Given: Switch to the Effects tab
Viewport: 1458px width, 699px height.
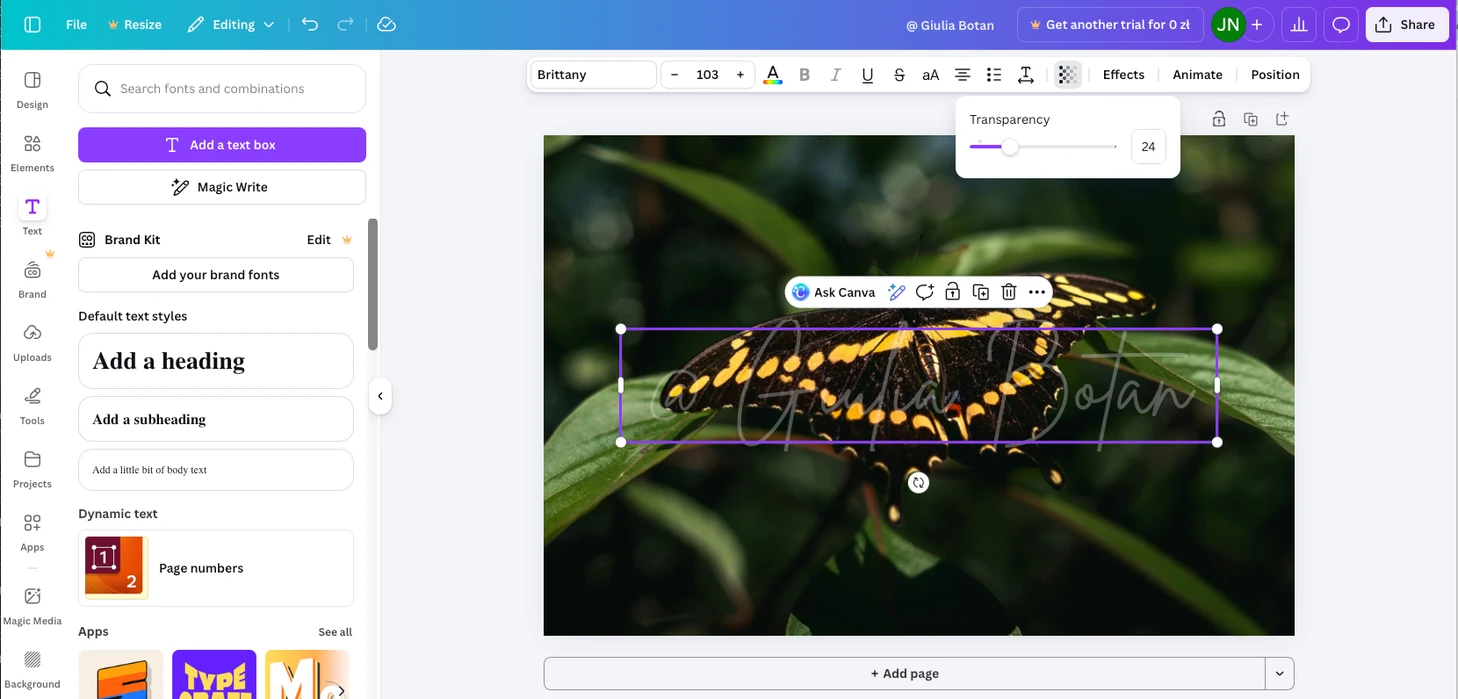Looking at the screenshot, I should click(x=1123, y=74).
